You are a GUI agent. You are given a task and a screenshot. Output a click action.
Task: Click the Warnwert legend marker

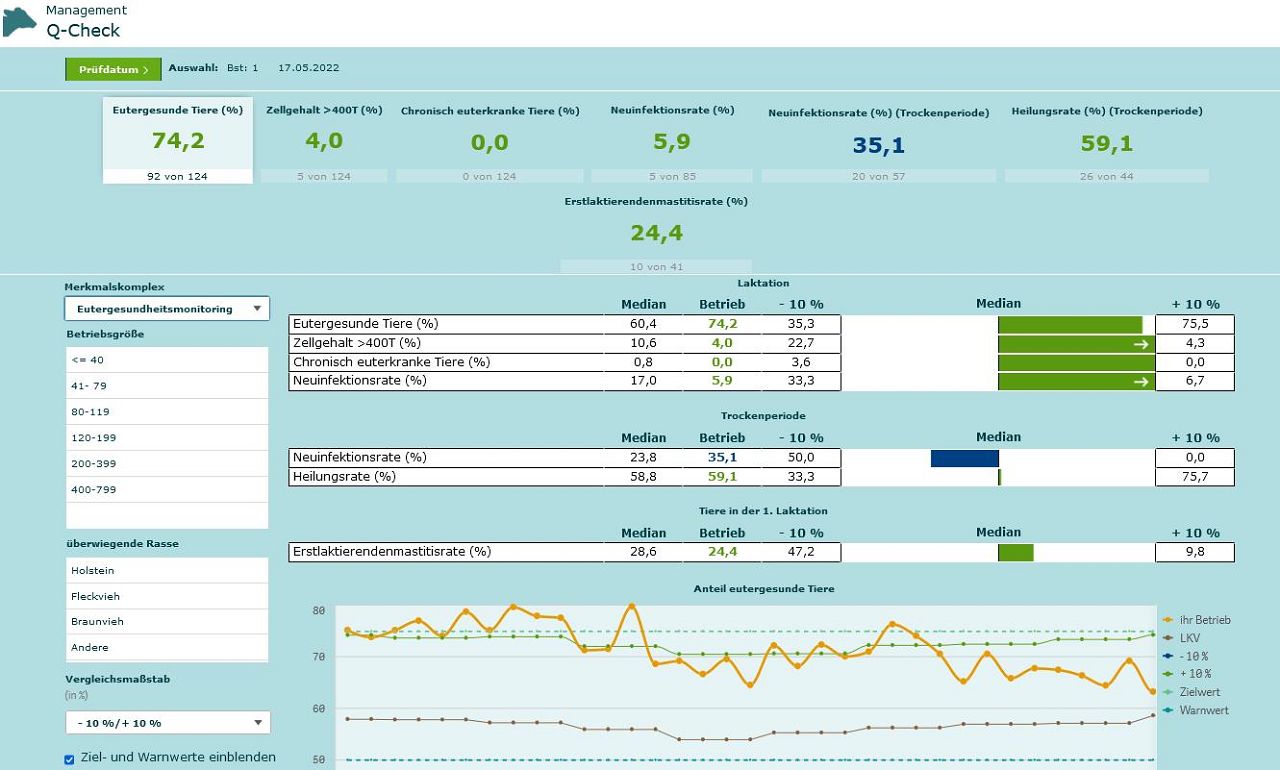1168,710
